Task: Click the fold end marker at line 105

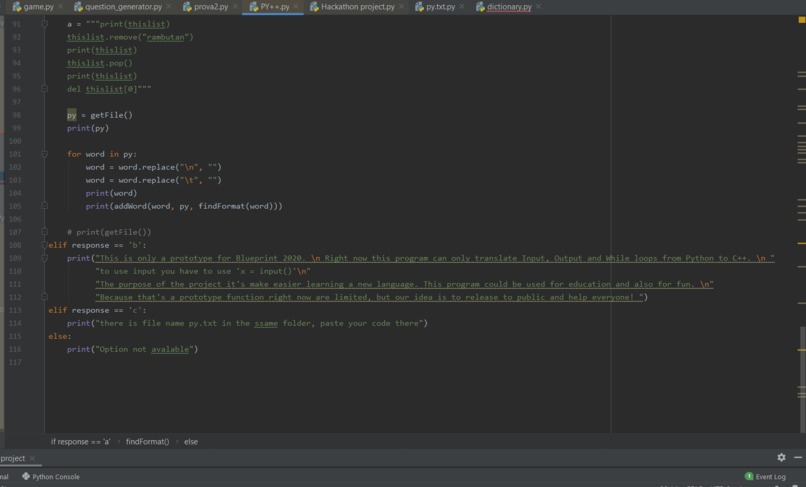Action: click(x=45, y=206)
